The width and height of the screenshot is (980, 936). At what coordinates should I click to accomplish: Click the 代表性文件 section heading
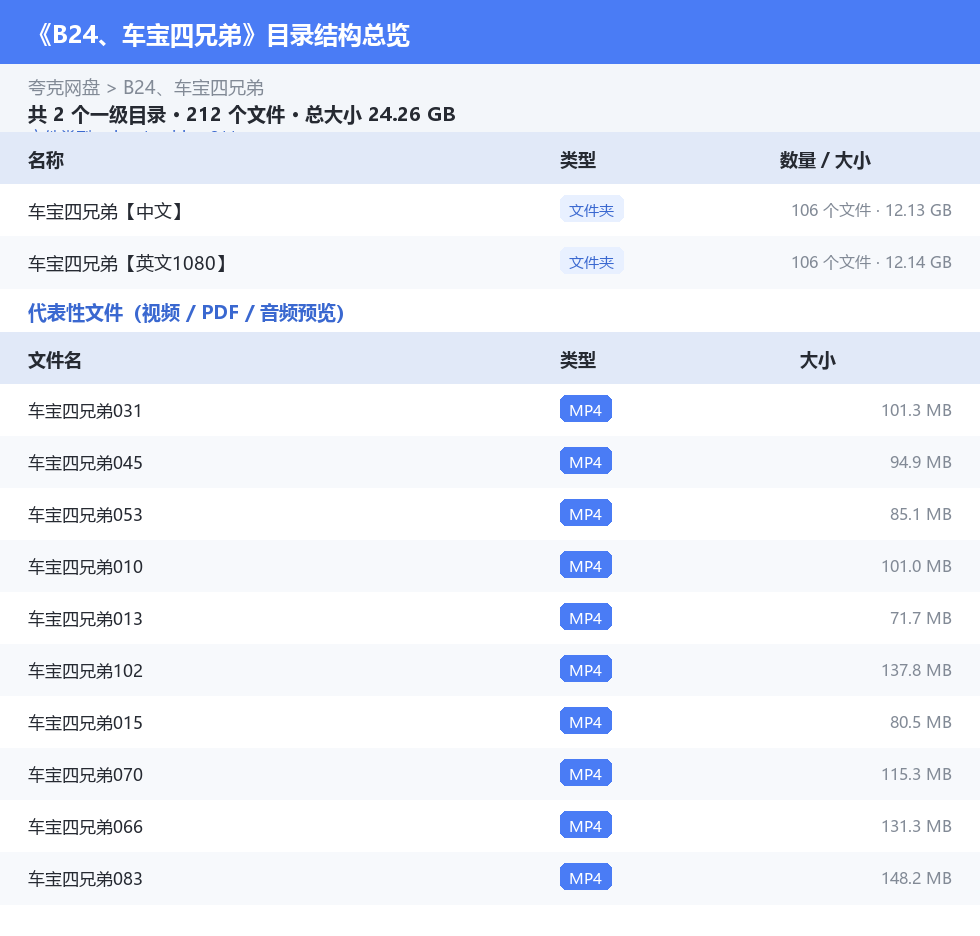(x=186, y=312)
